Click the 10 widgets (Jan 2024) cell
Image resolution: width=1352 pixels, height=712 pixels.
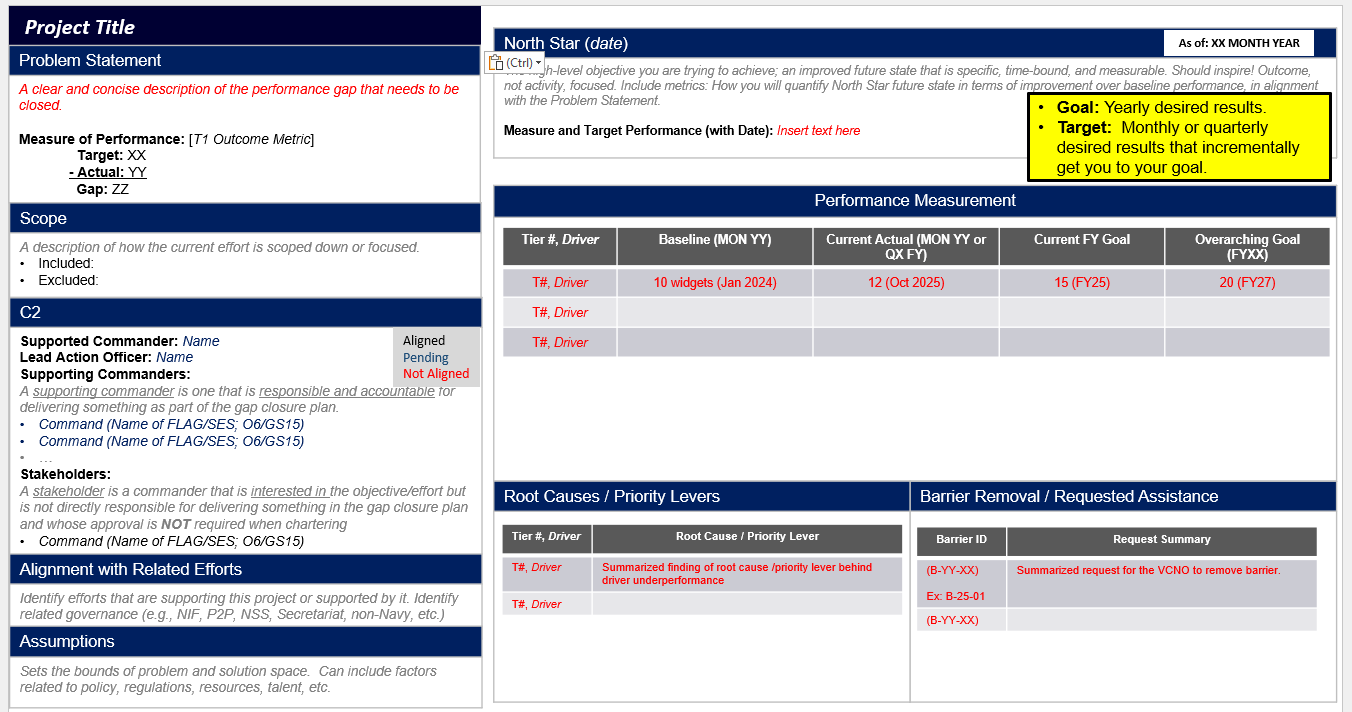tap(714, 282)
